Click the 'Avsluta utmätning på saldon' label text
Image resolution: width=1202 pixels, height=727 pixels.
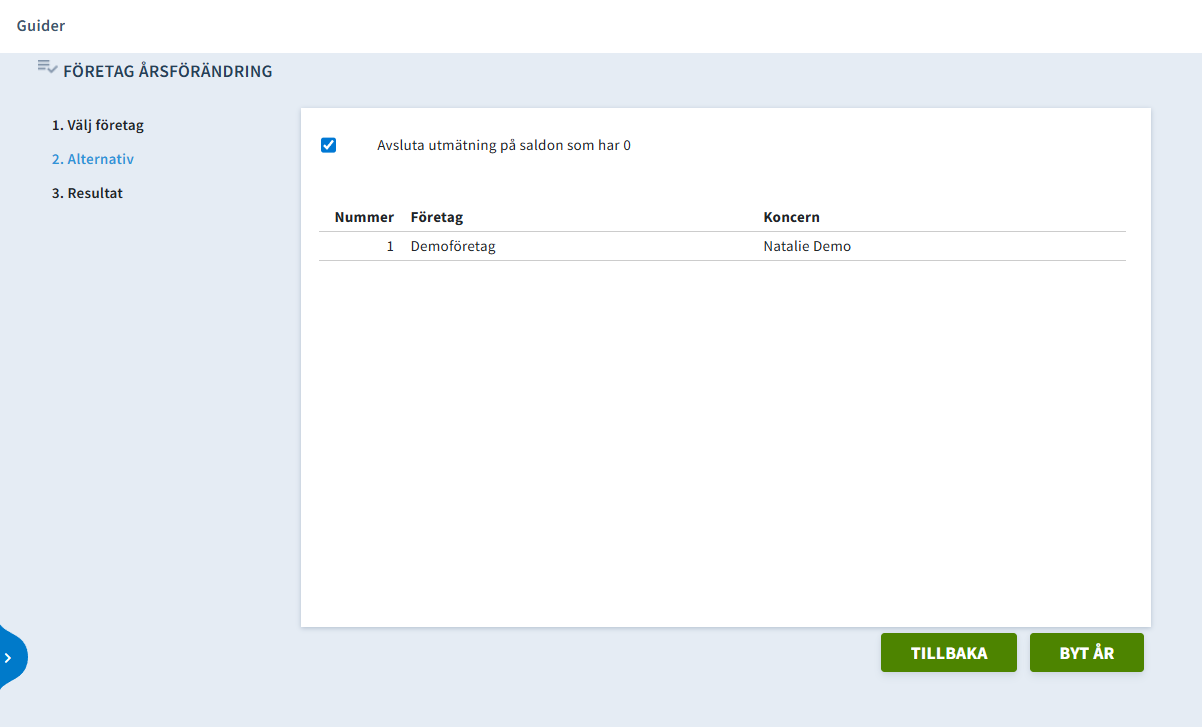(x=503, y=145)
